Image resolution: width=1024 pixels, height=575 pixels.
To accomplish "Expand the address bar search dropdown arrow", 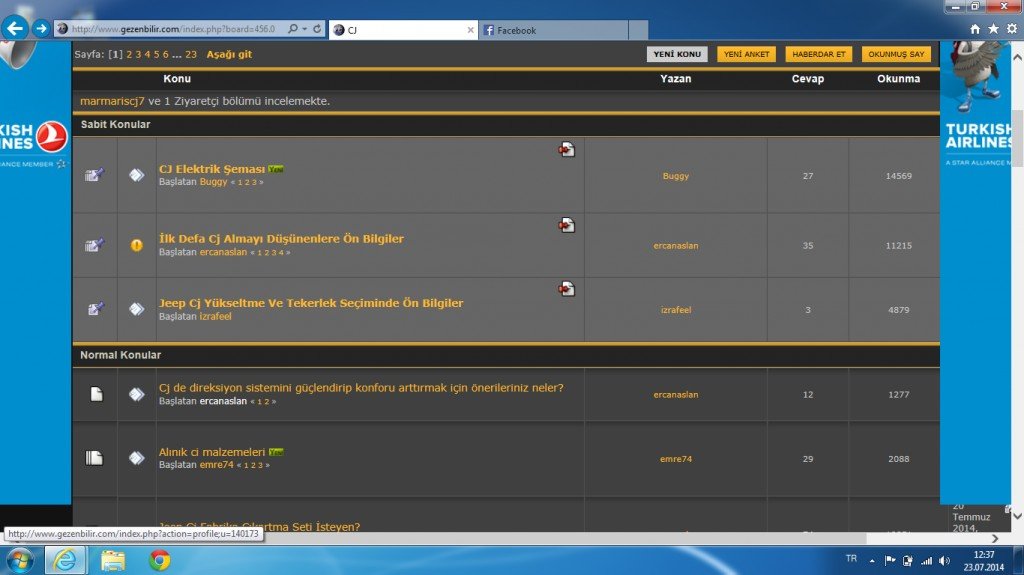I will pos(304,30).
